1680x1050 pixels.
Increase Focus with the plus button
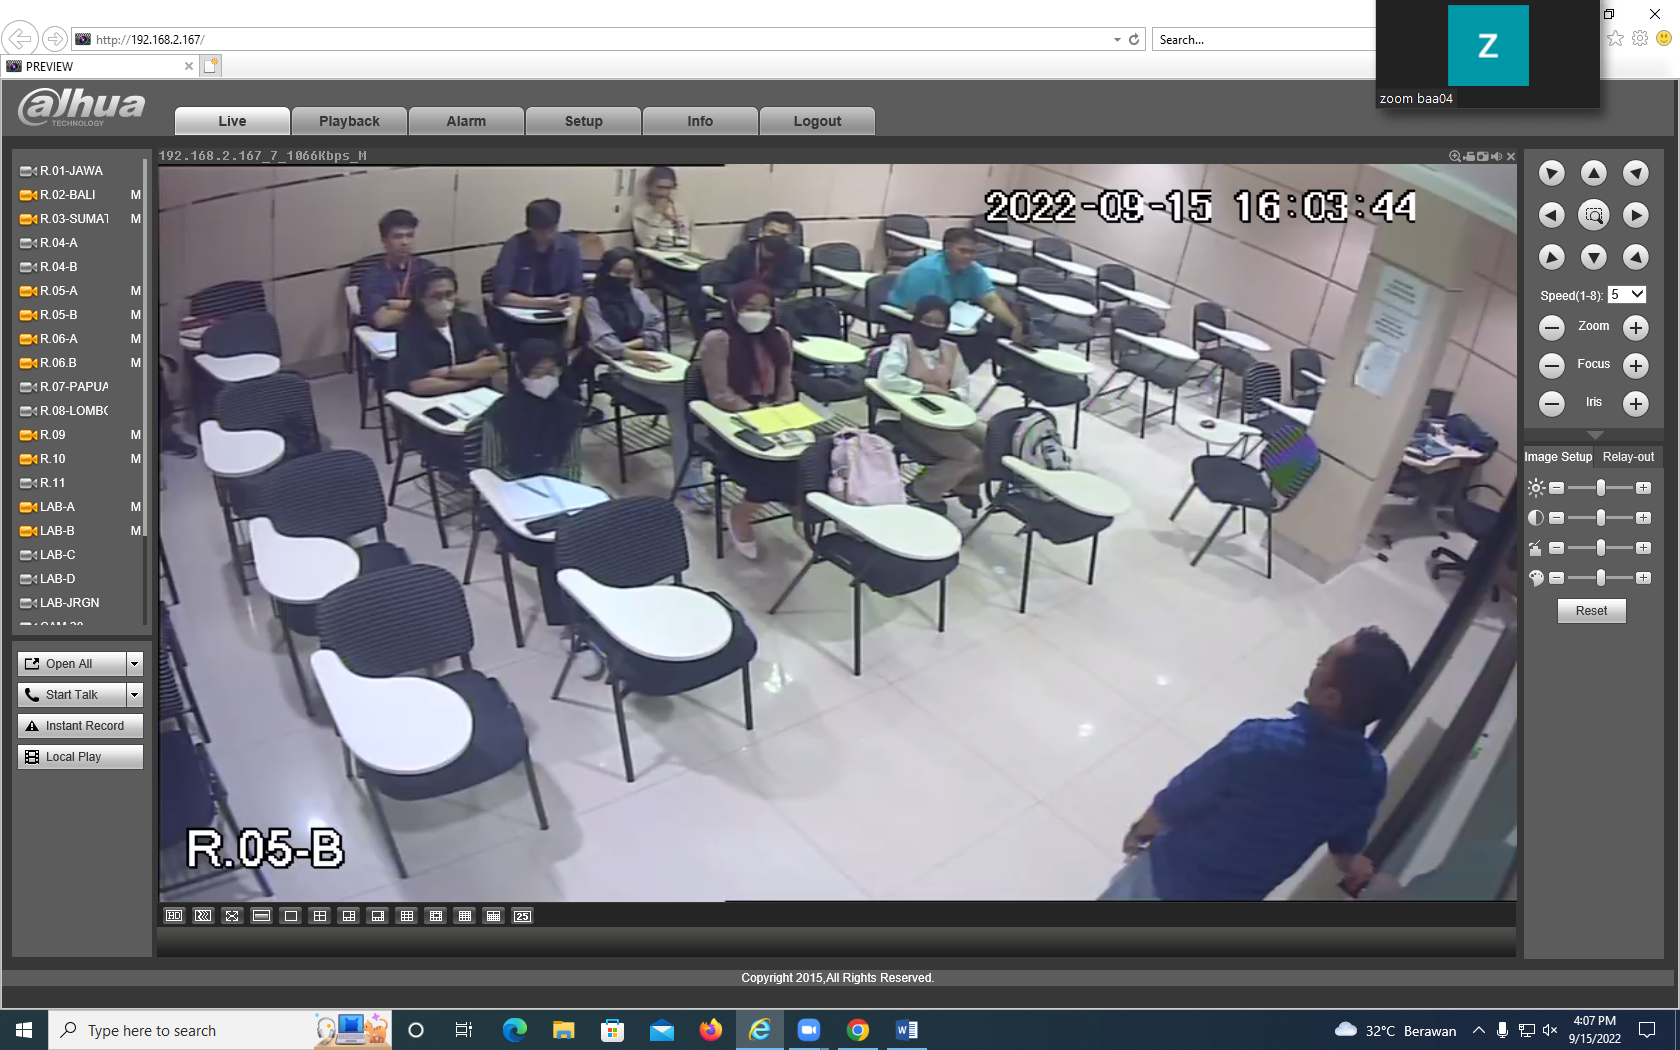[x=1636, y=365]
